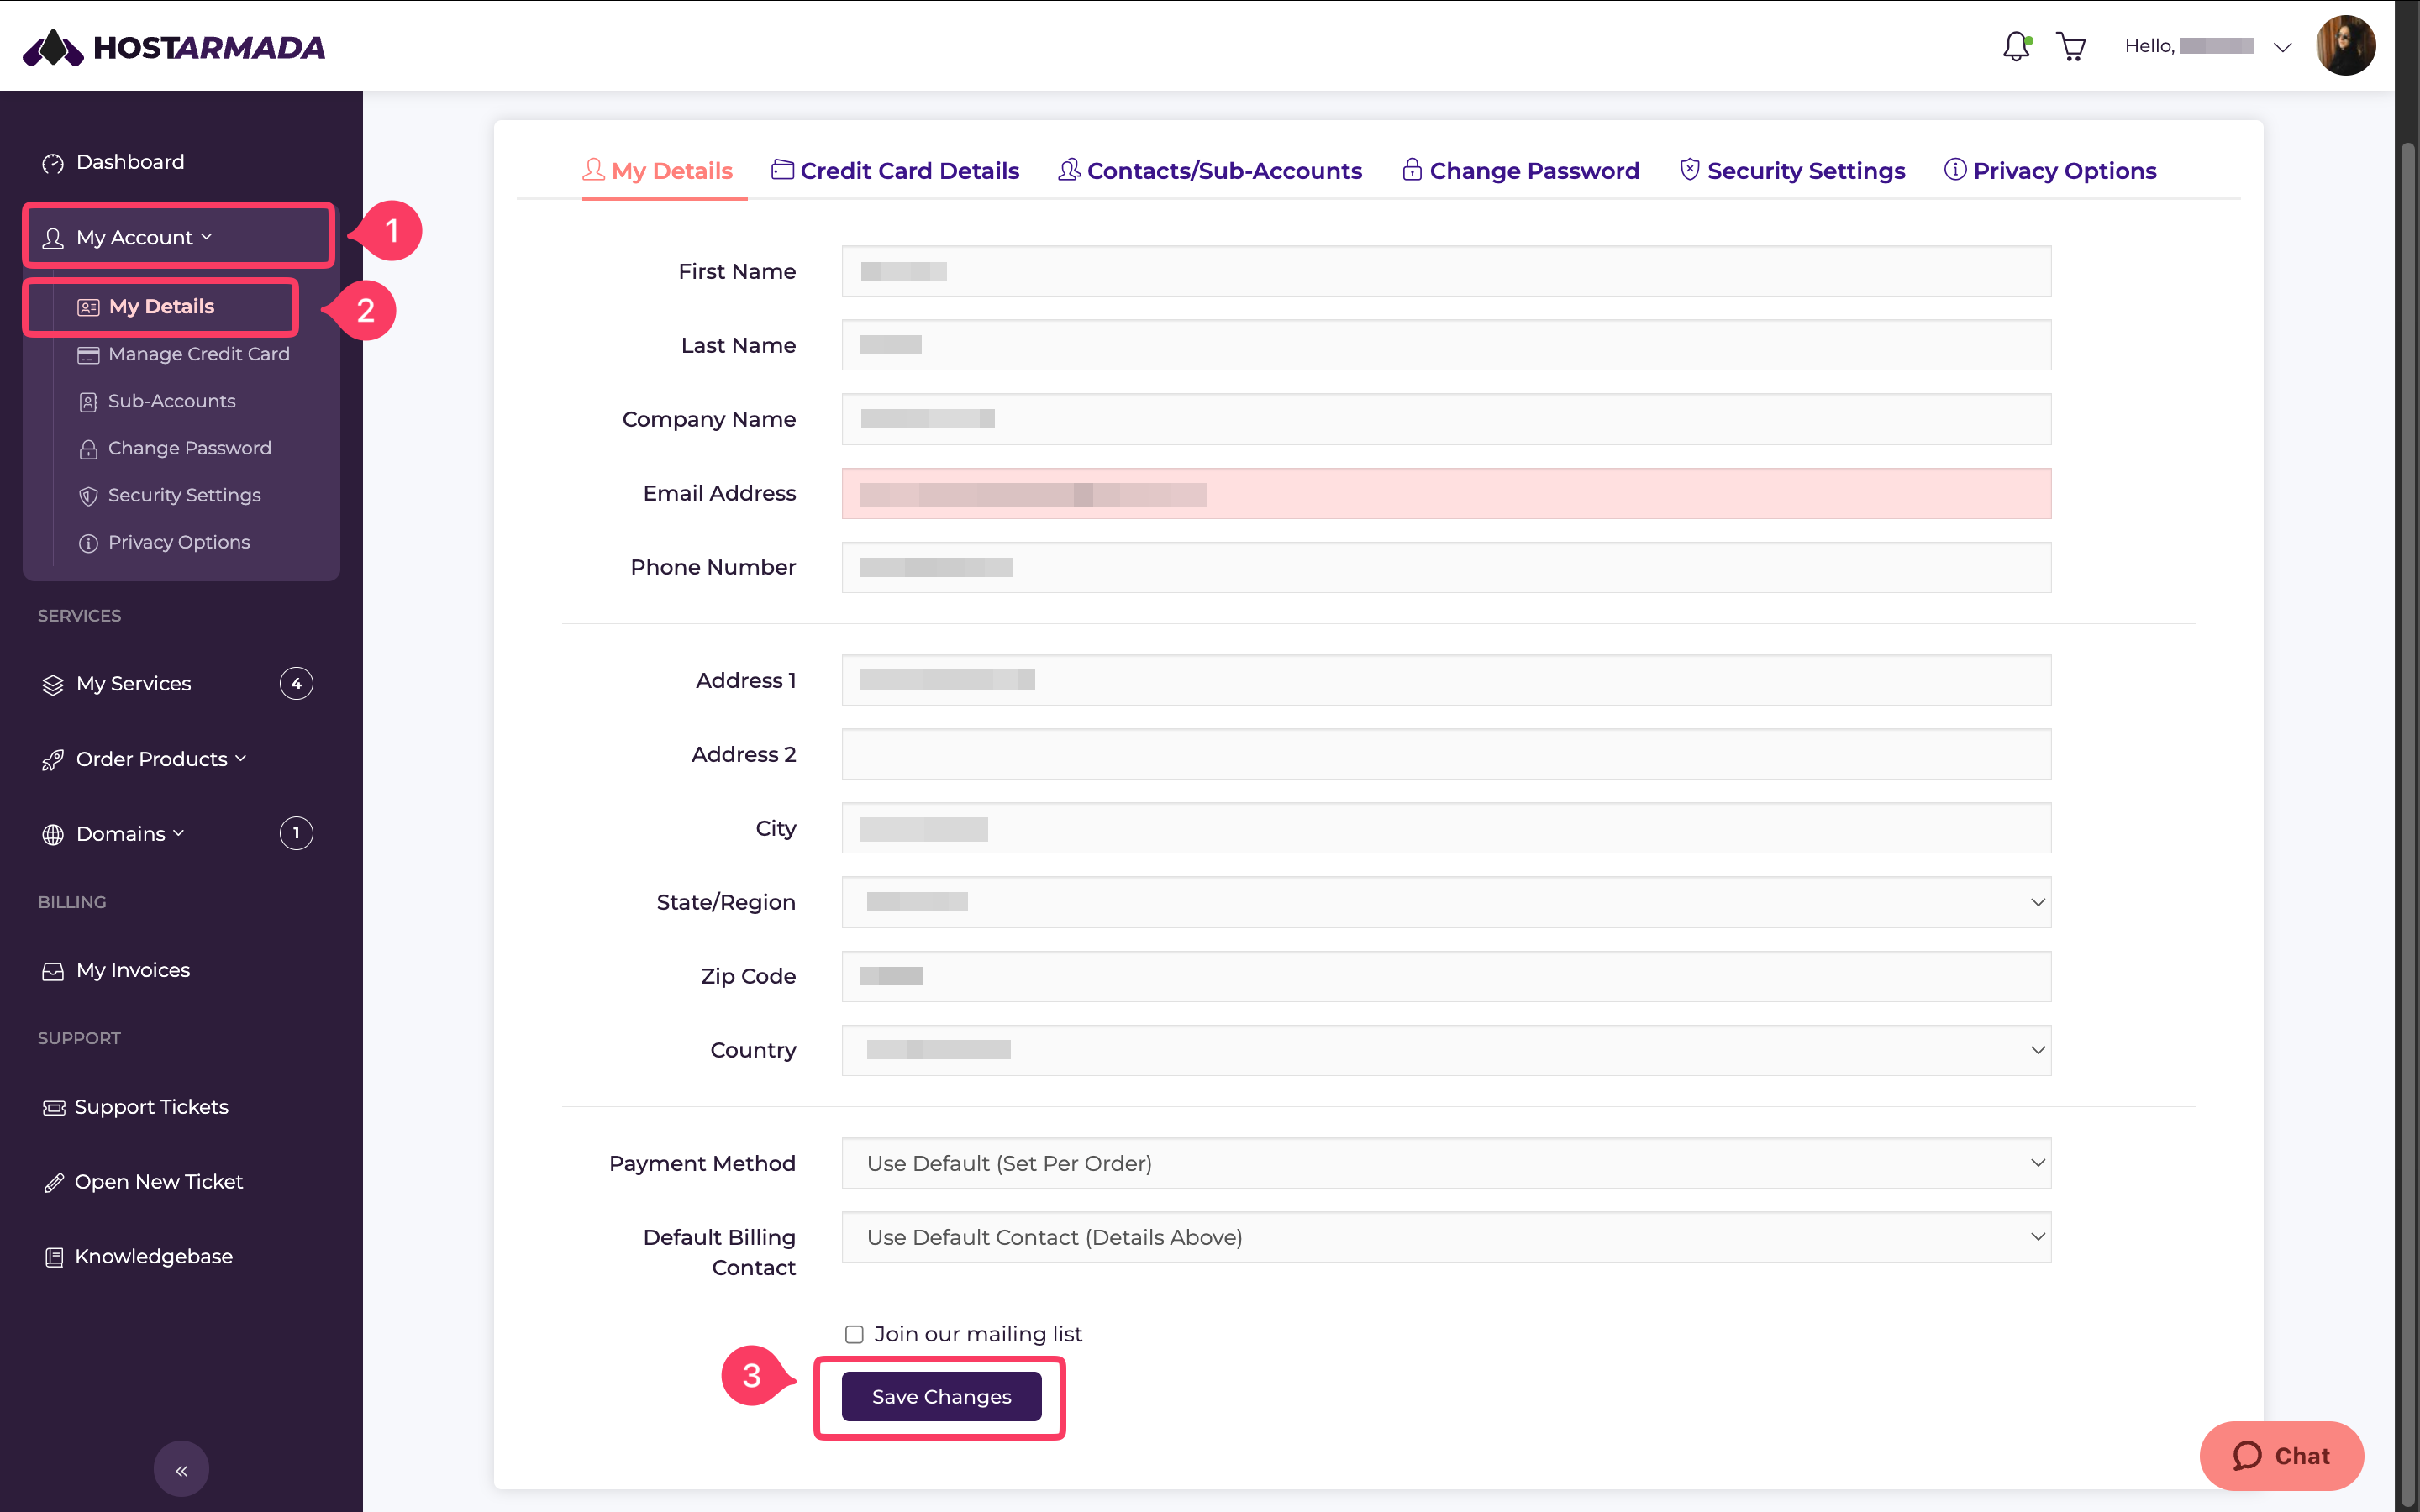Open the notifications bell
2420x1512 pixels.
tap(2016, 46)
